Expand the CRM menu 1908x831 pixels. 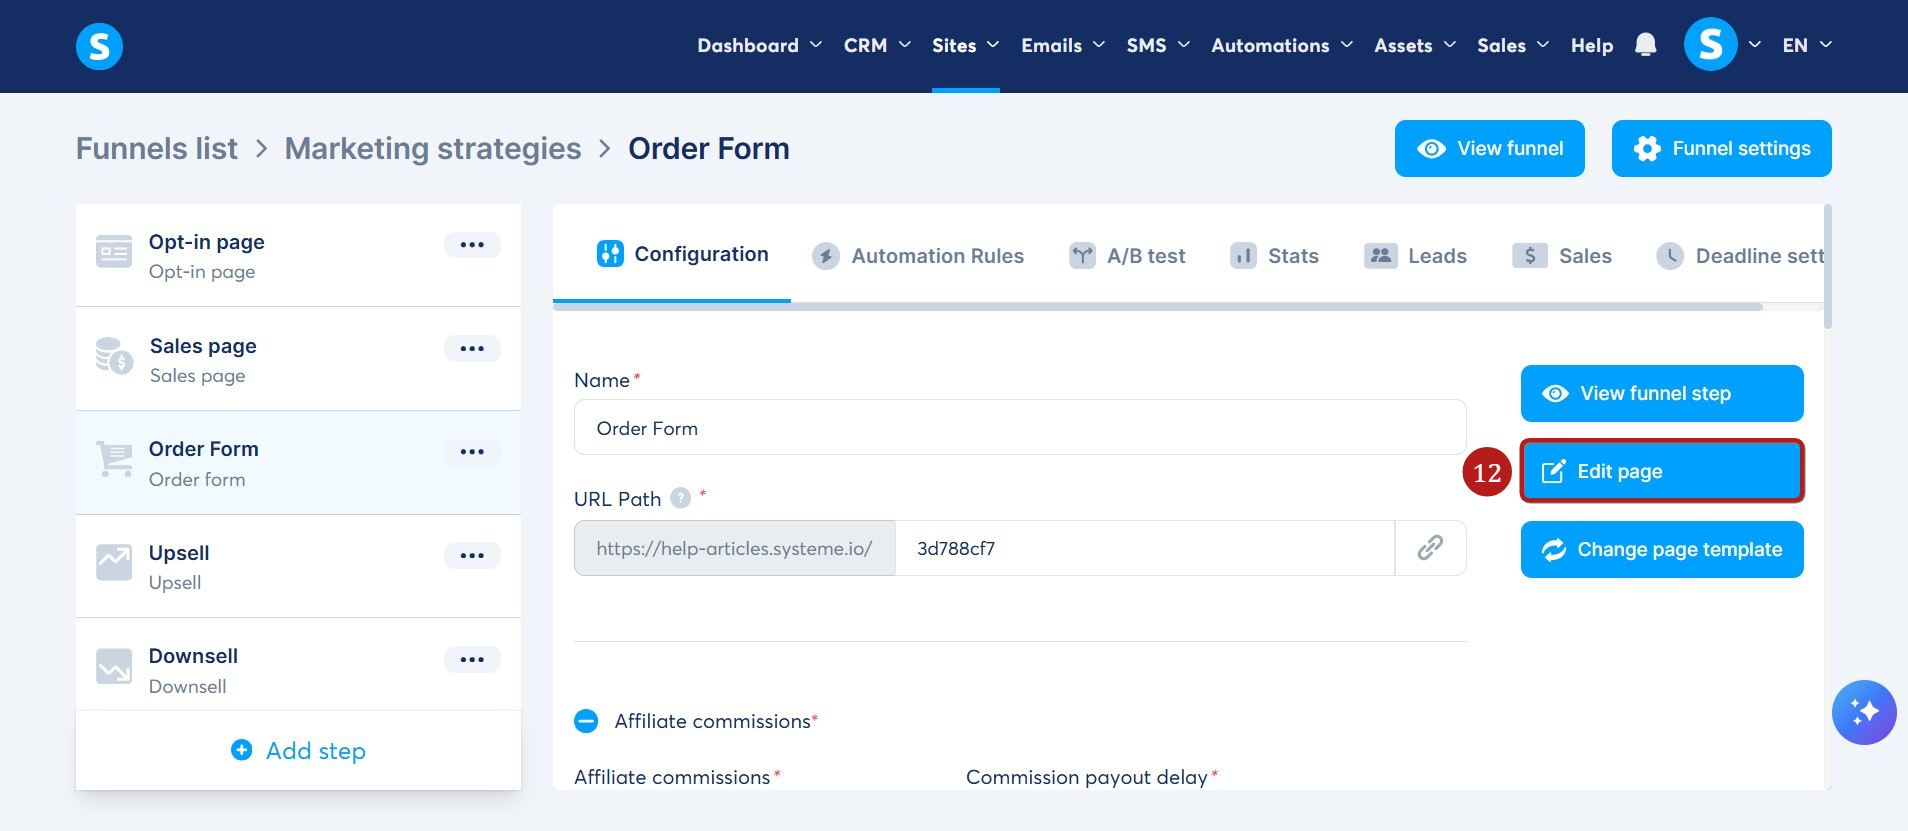[x=877, y=45]
